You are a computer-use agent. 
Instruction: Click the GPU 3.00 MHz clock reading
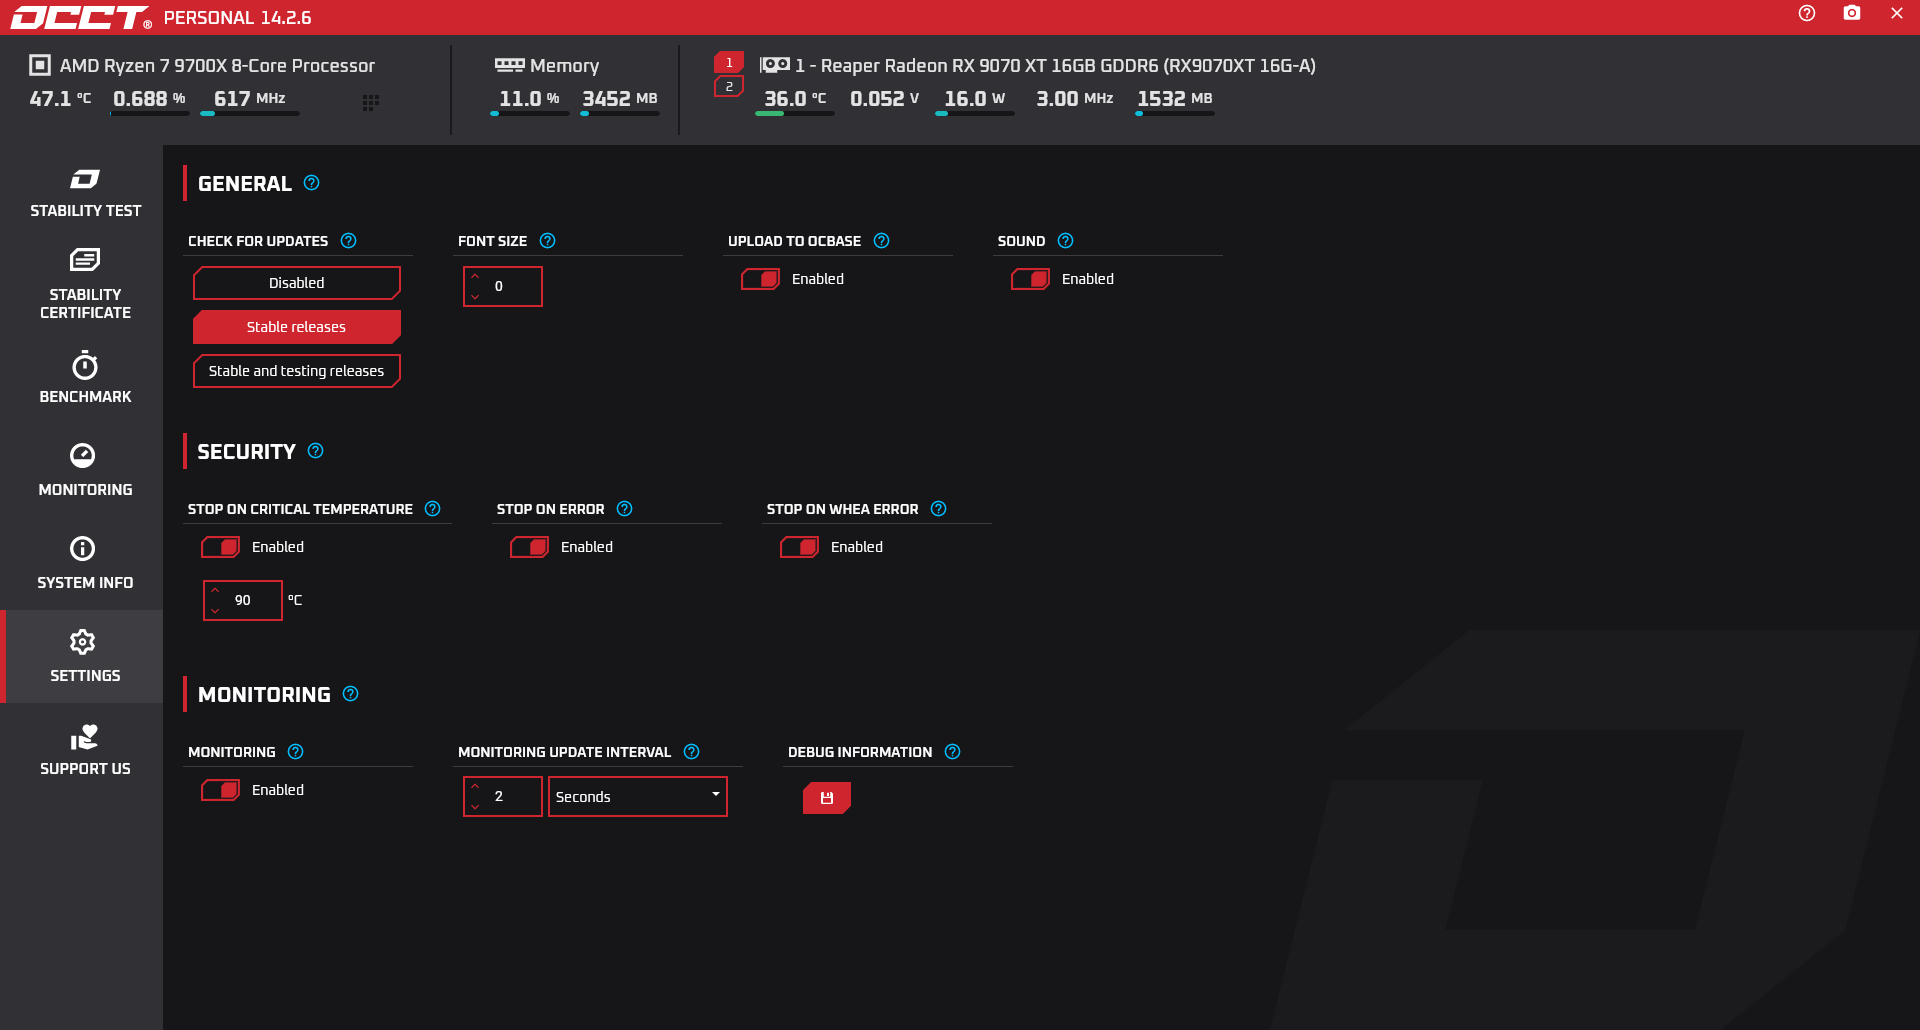tap(1075, 99)
